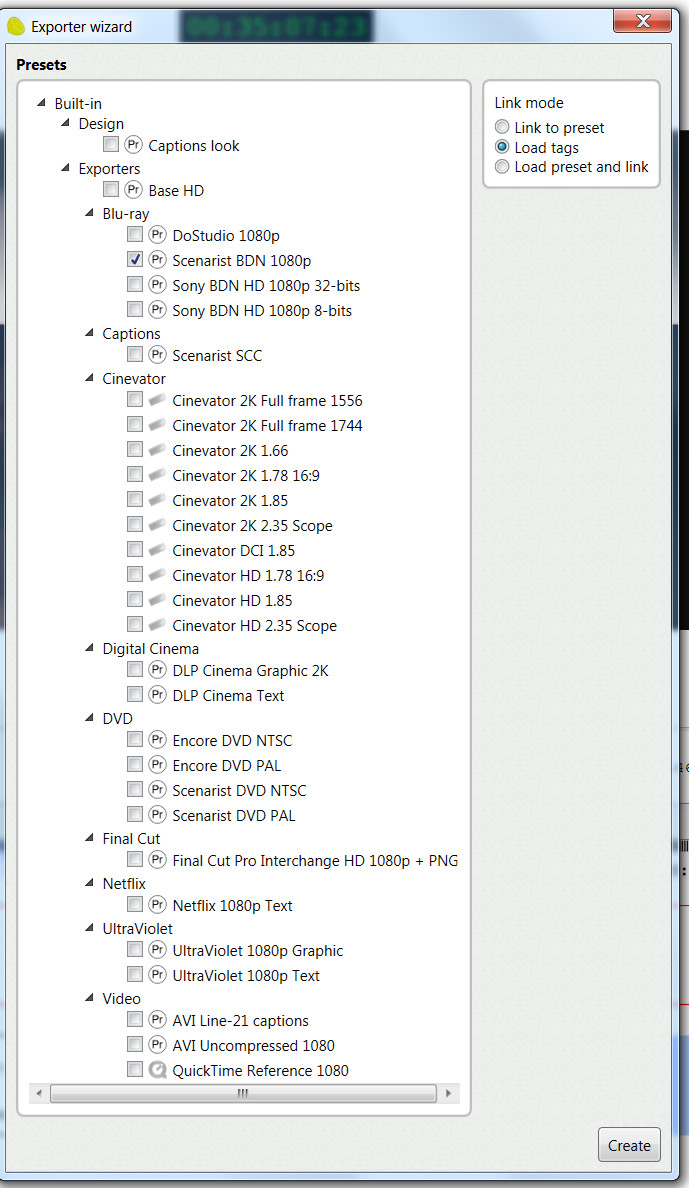Screen dimensions: 689x1188
Task: Click the Pr icon beside DLP Cinema Text
Action: (158, 695)
